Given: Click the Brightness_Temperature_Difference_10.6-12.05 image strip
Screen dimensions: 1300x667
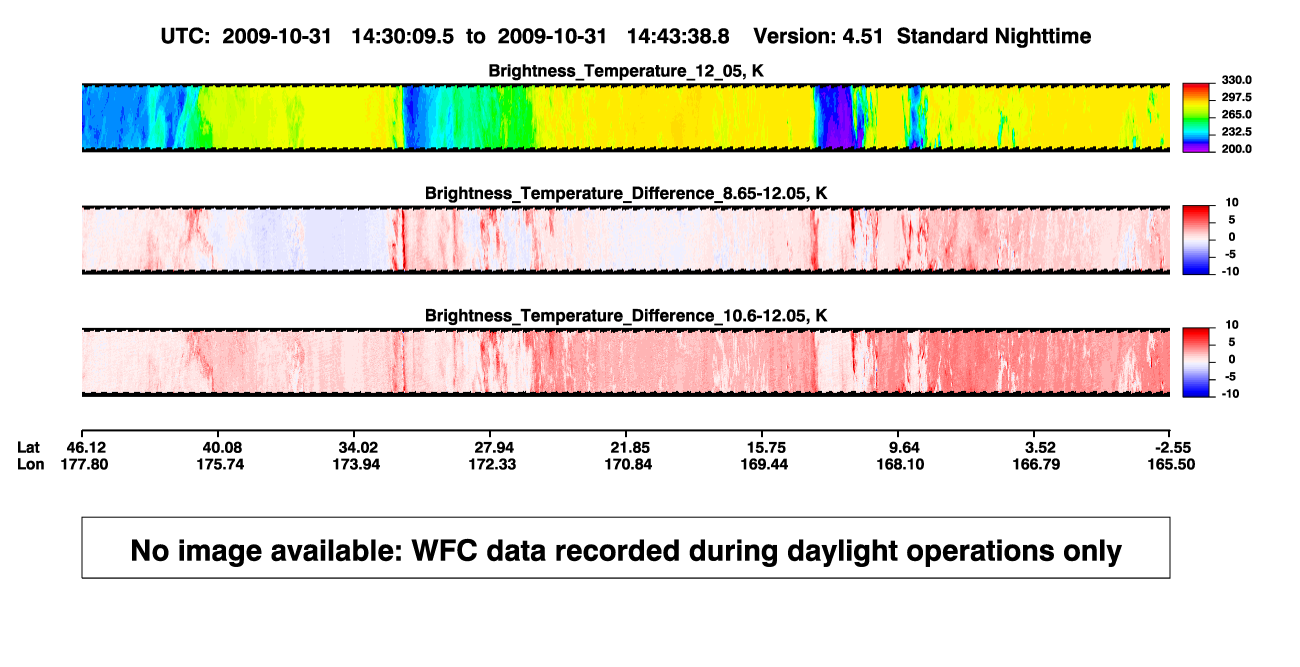Looking at the screenshot, I should [625, 361].
